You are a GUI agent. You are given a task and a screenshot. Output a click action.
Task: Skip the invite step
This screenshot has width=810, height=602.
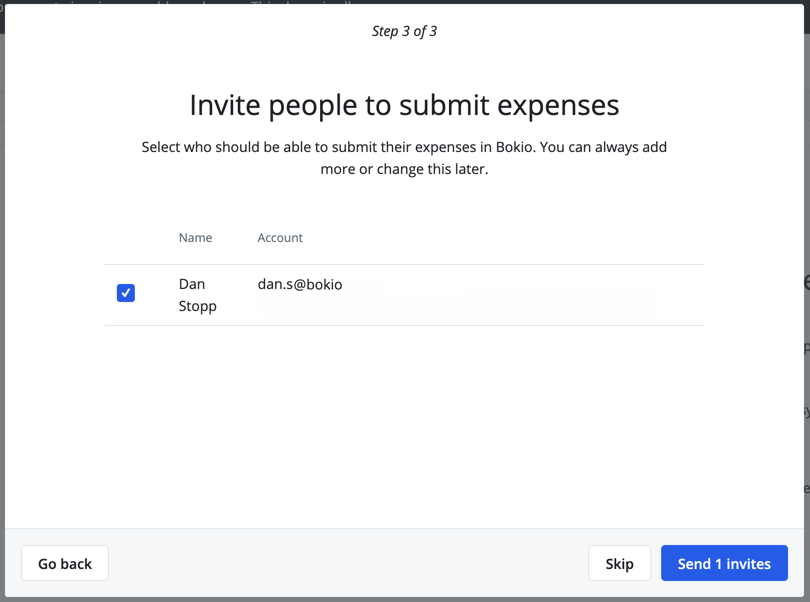click(619, 564)
